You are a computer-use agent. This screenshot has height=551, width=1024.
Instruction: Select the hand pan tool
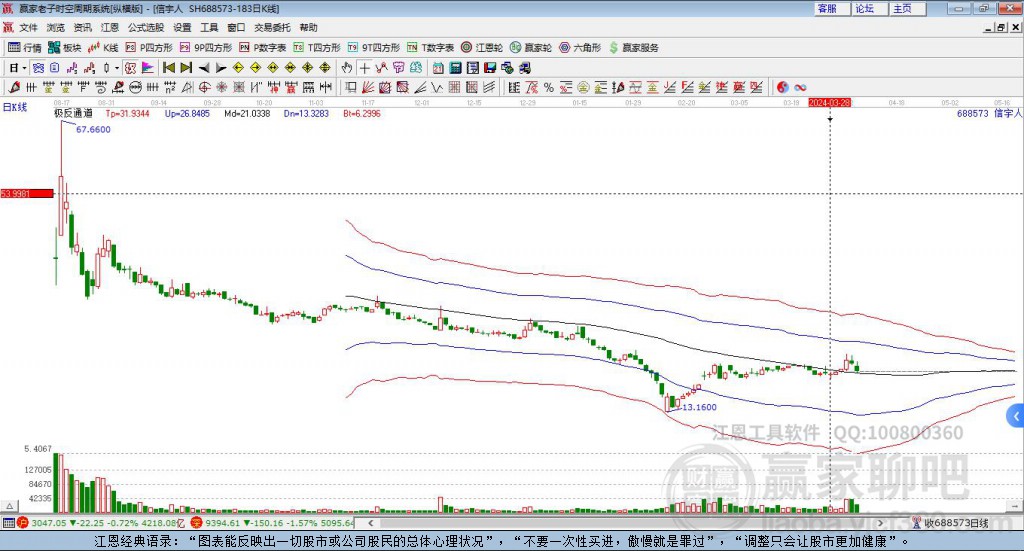point(347,68)
